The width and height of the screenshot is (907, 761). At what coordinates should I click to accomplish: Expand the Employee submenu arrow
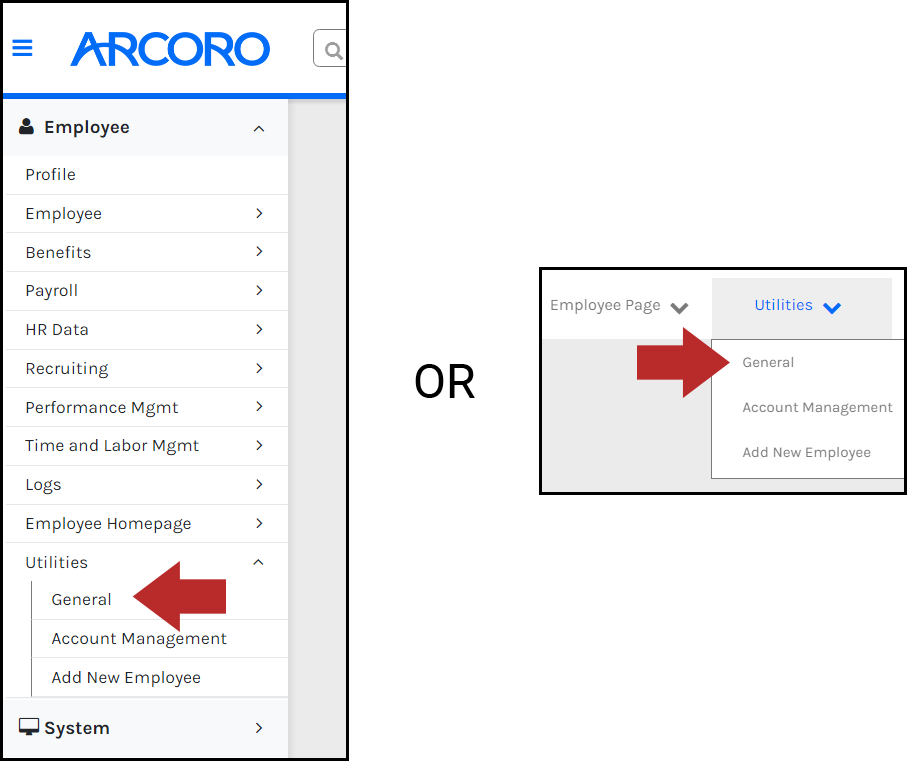coord(259,213)
